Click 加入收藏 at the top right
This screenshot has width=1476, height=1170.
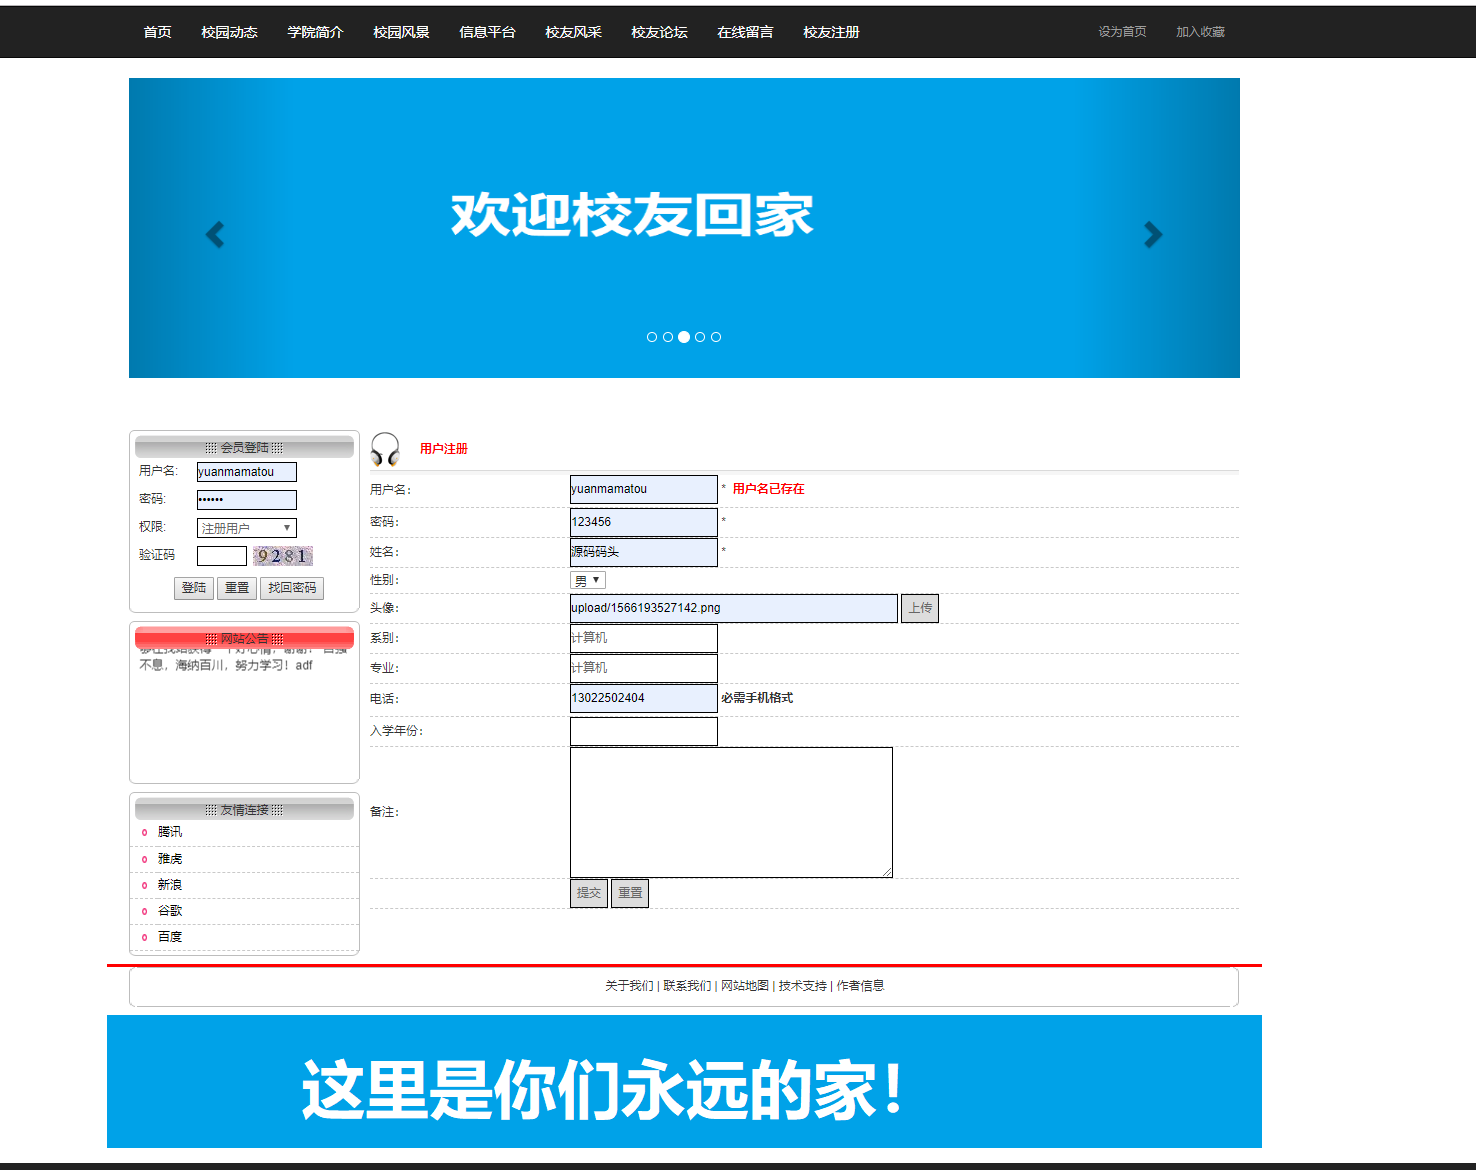pyautogui.click(x=1199, y=31)
